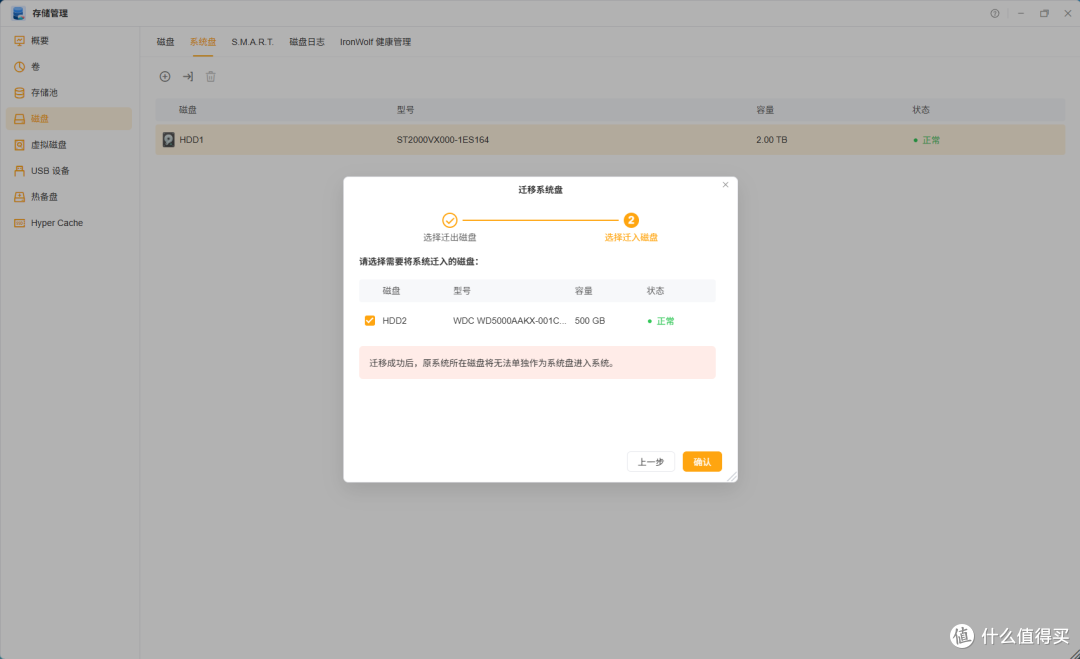This screenshot has height=659, width=1080.
Task: Switch to the IronWolf 健康管理 tab
Action: coord(375,42)
